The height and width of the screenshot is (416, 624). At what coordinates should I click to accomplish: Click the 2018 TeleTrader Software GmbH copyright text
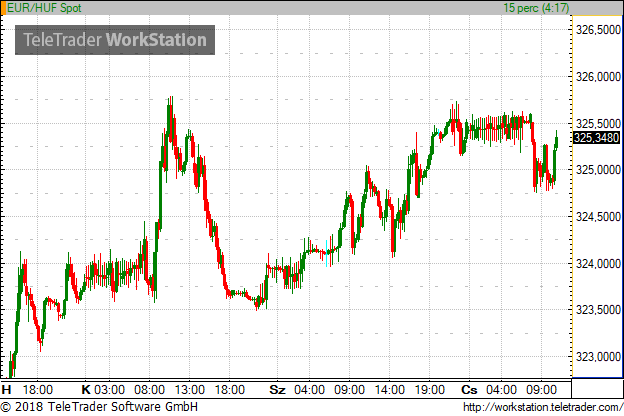tap(99, 407)
